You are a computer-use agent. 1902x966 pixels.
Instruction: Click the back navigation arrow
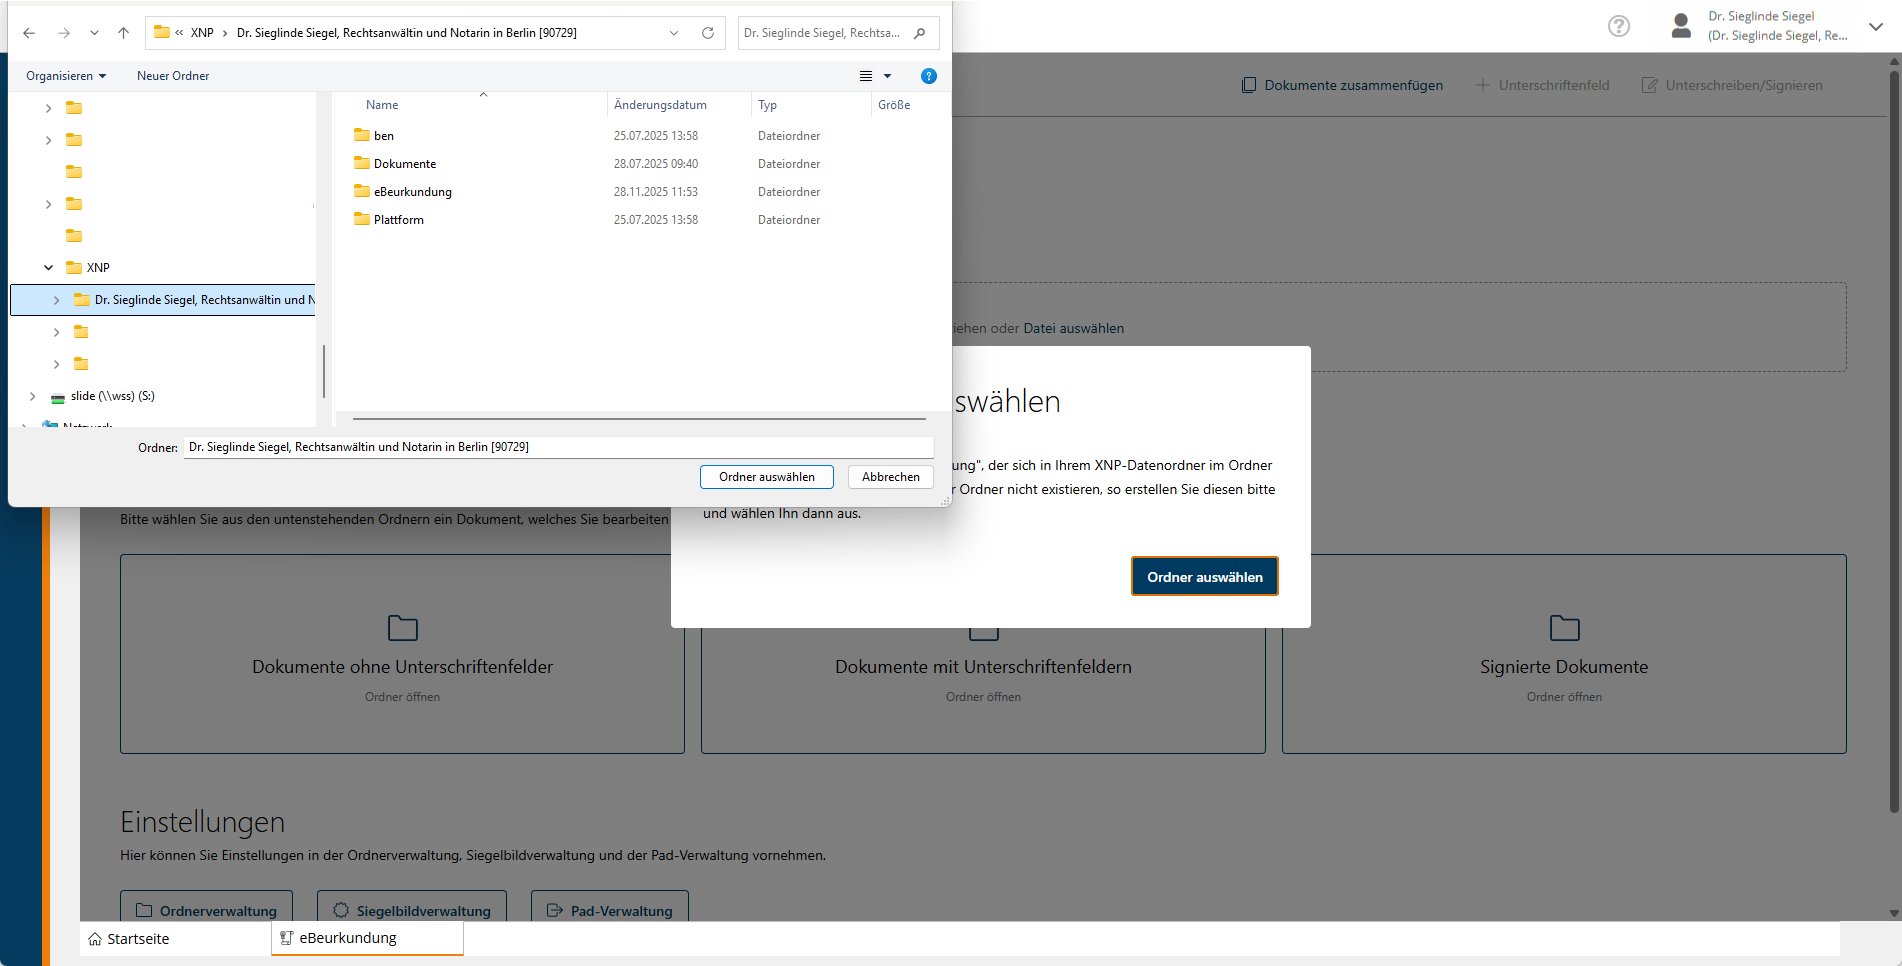(x=29, y=33)
